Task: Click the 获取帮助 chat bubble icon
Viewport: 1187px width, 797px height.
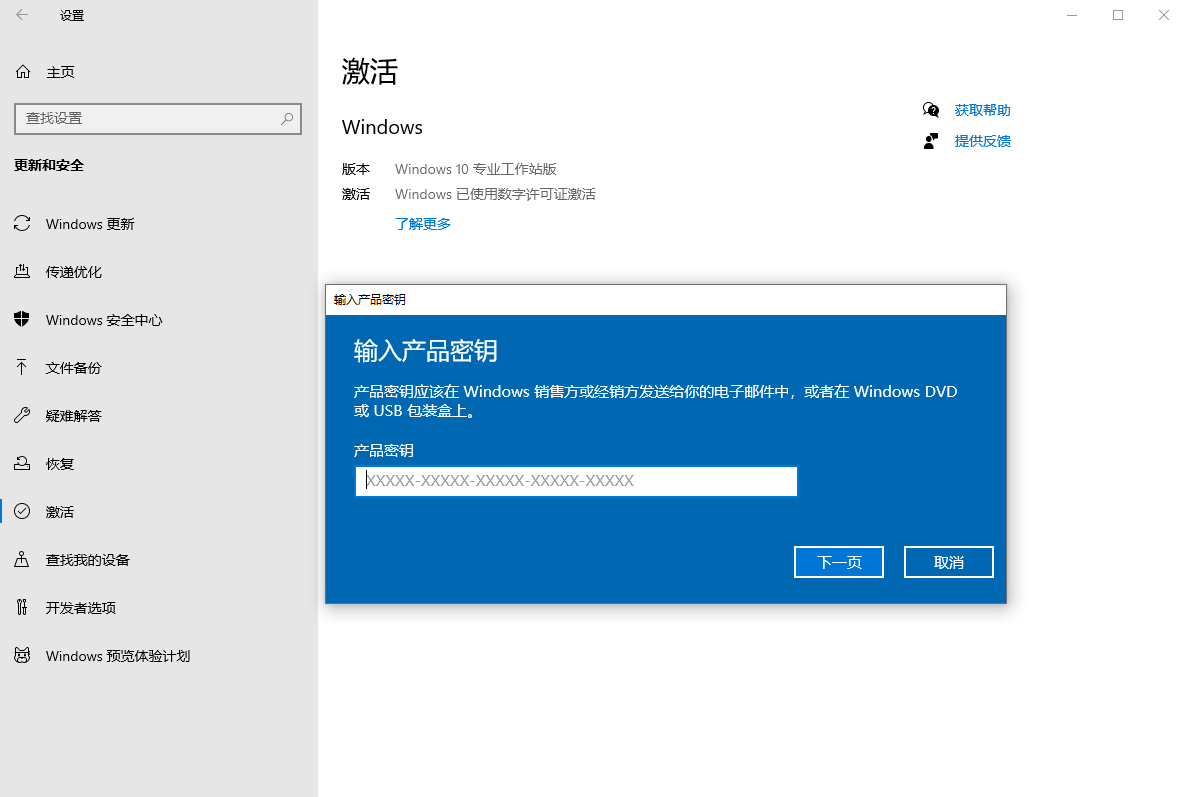Action: click(x=931, y=111)
